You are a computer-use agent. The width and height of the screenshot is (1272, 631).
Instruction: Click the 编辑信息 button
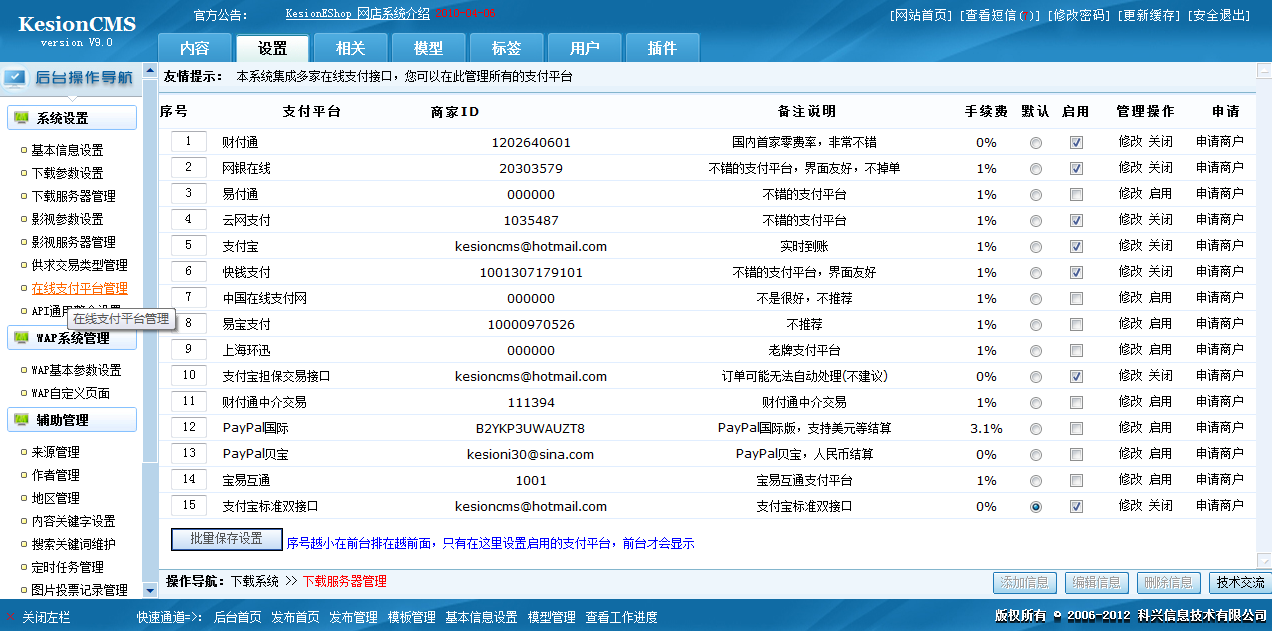coord(1097,582)
